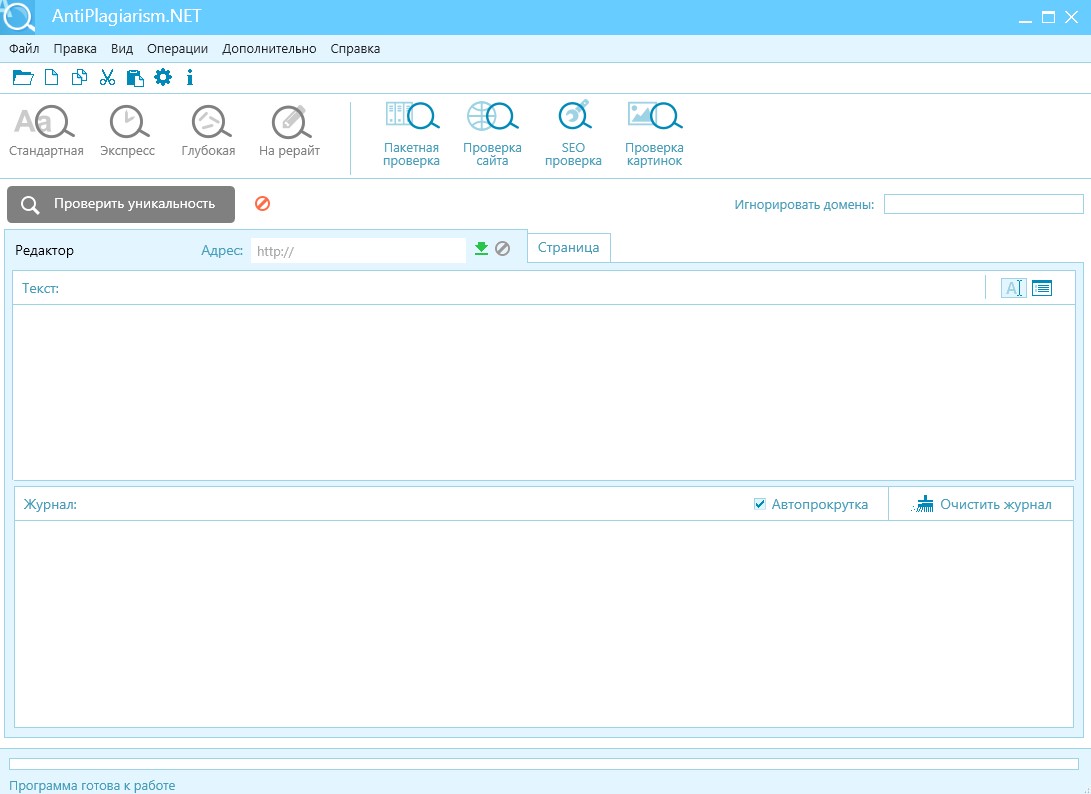Toggle the Автопрокрутка checkbox
Viewport: 1091px width, 794px height.
760,504
